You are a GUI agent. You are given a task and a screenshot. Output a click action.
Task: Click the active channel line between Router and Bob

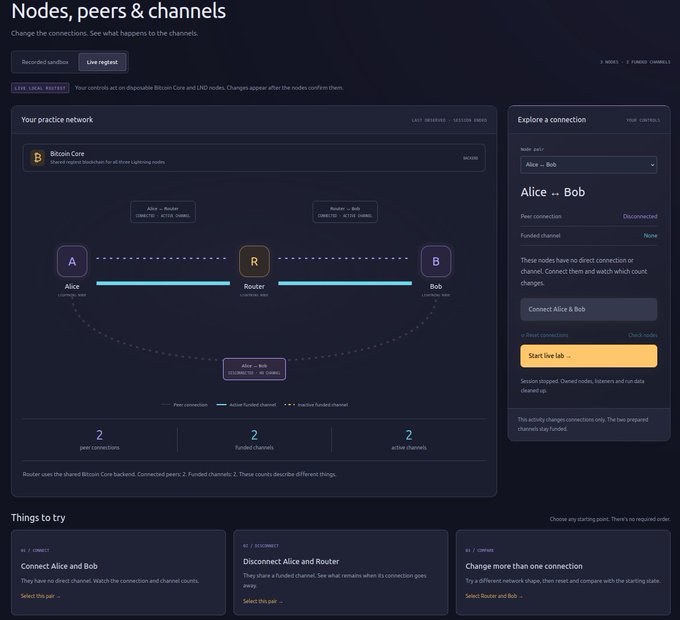pos(345,283)
